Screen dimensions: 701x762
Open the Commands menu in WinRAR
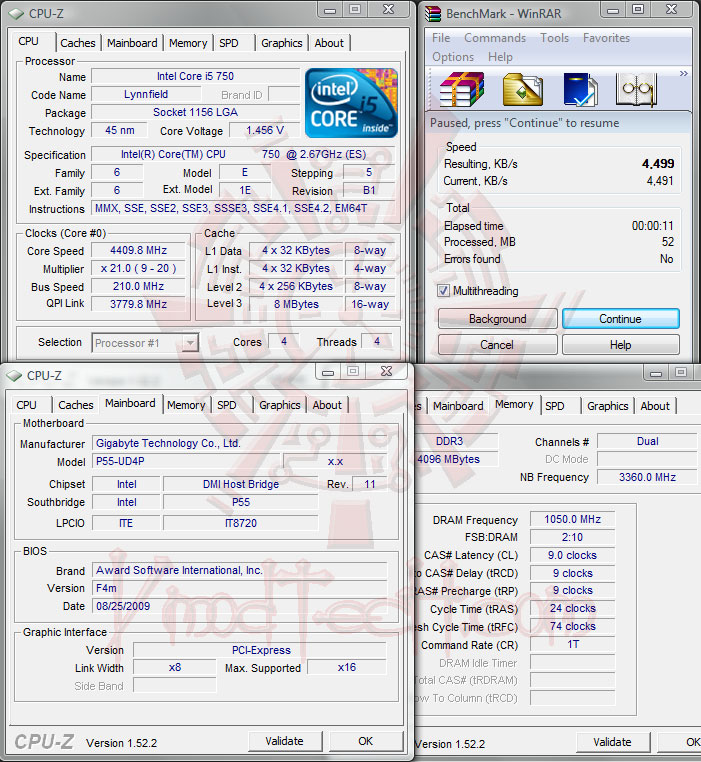(495, 38)
